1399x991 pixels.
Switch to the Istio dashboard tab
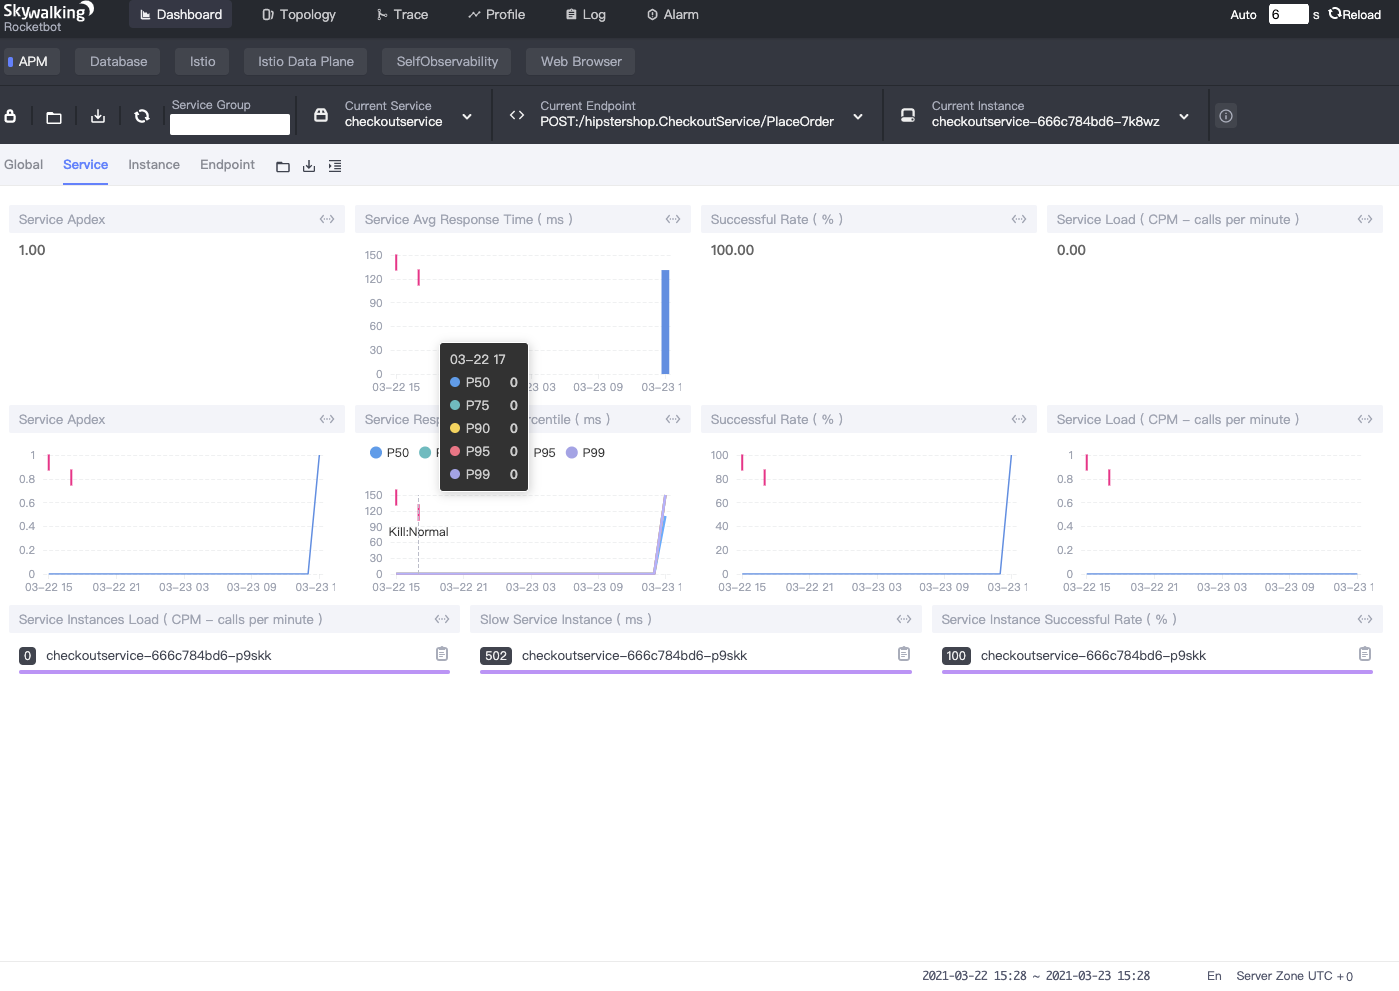[202, 62]
